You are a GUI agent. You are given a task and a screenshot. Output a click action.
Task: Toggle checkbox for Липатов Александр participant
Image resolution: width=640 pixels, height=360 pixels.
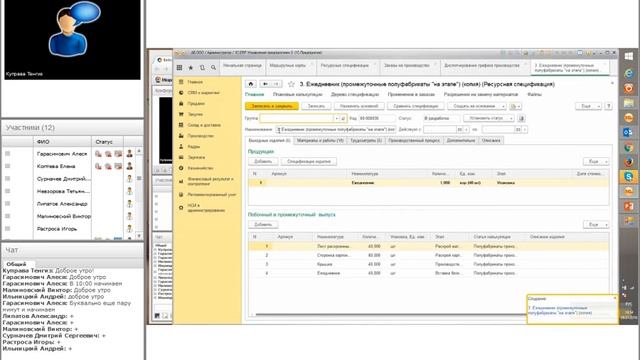point(7,203)
